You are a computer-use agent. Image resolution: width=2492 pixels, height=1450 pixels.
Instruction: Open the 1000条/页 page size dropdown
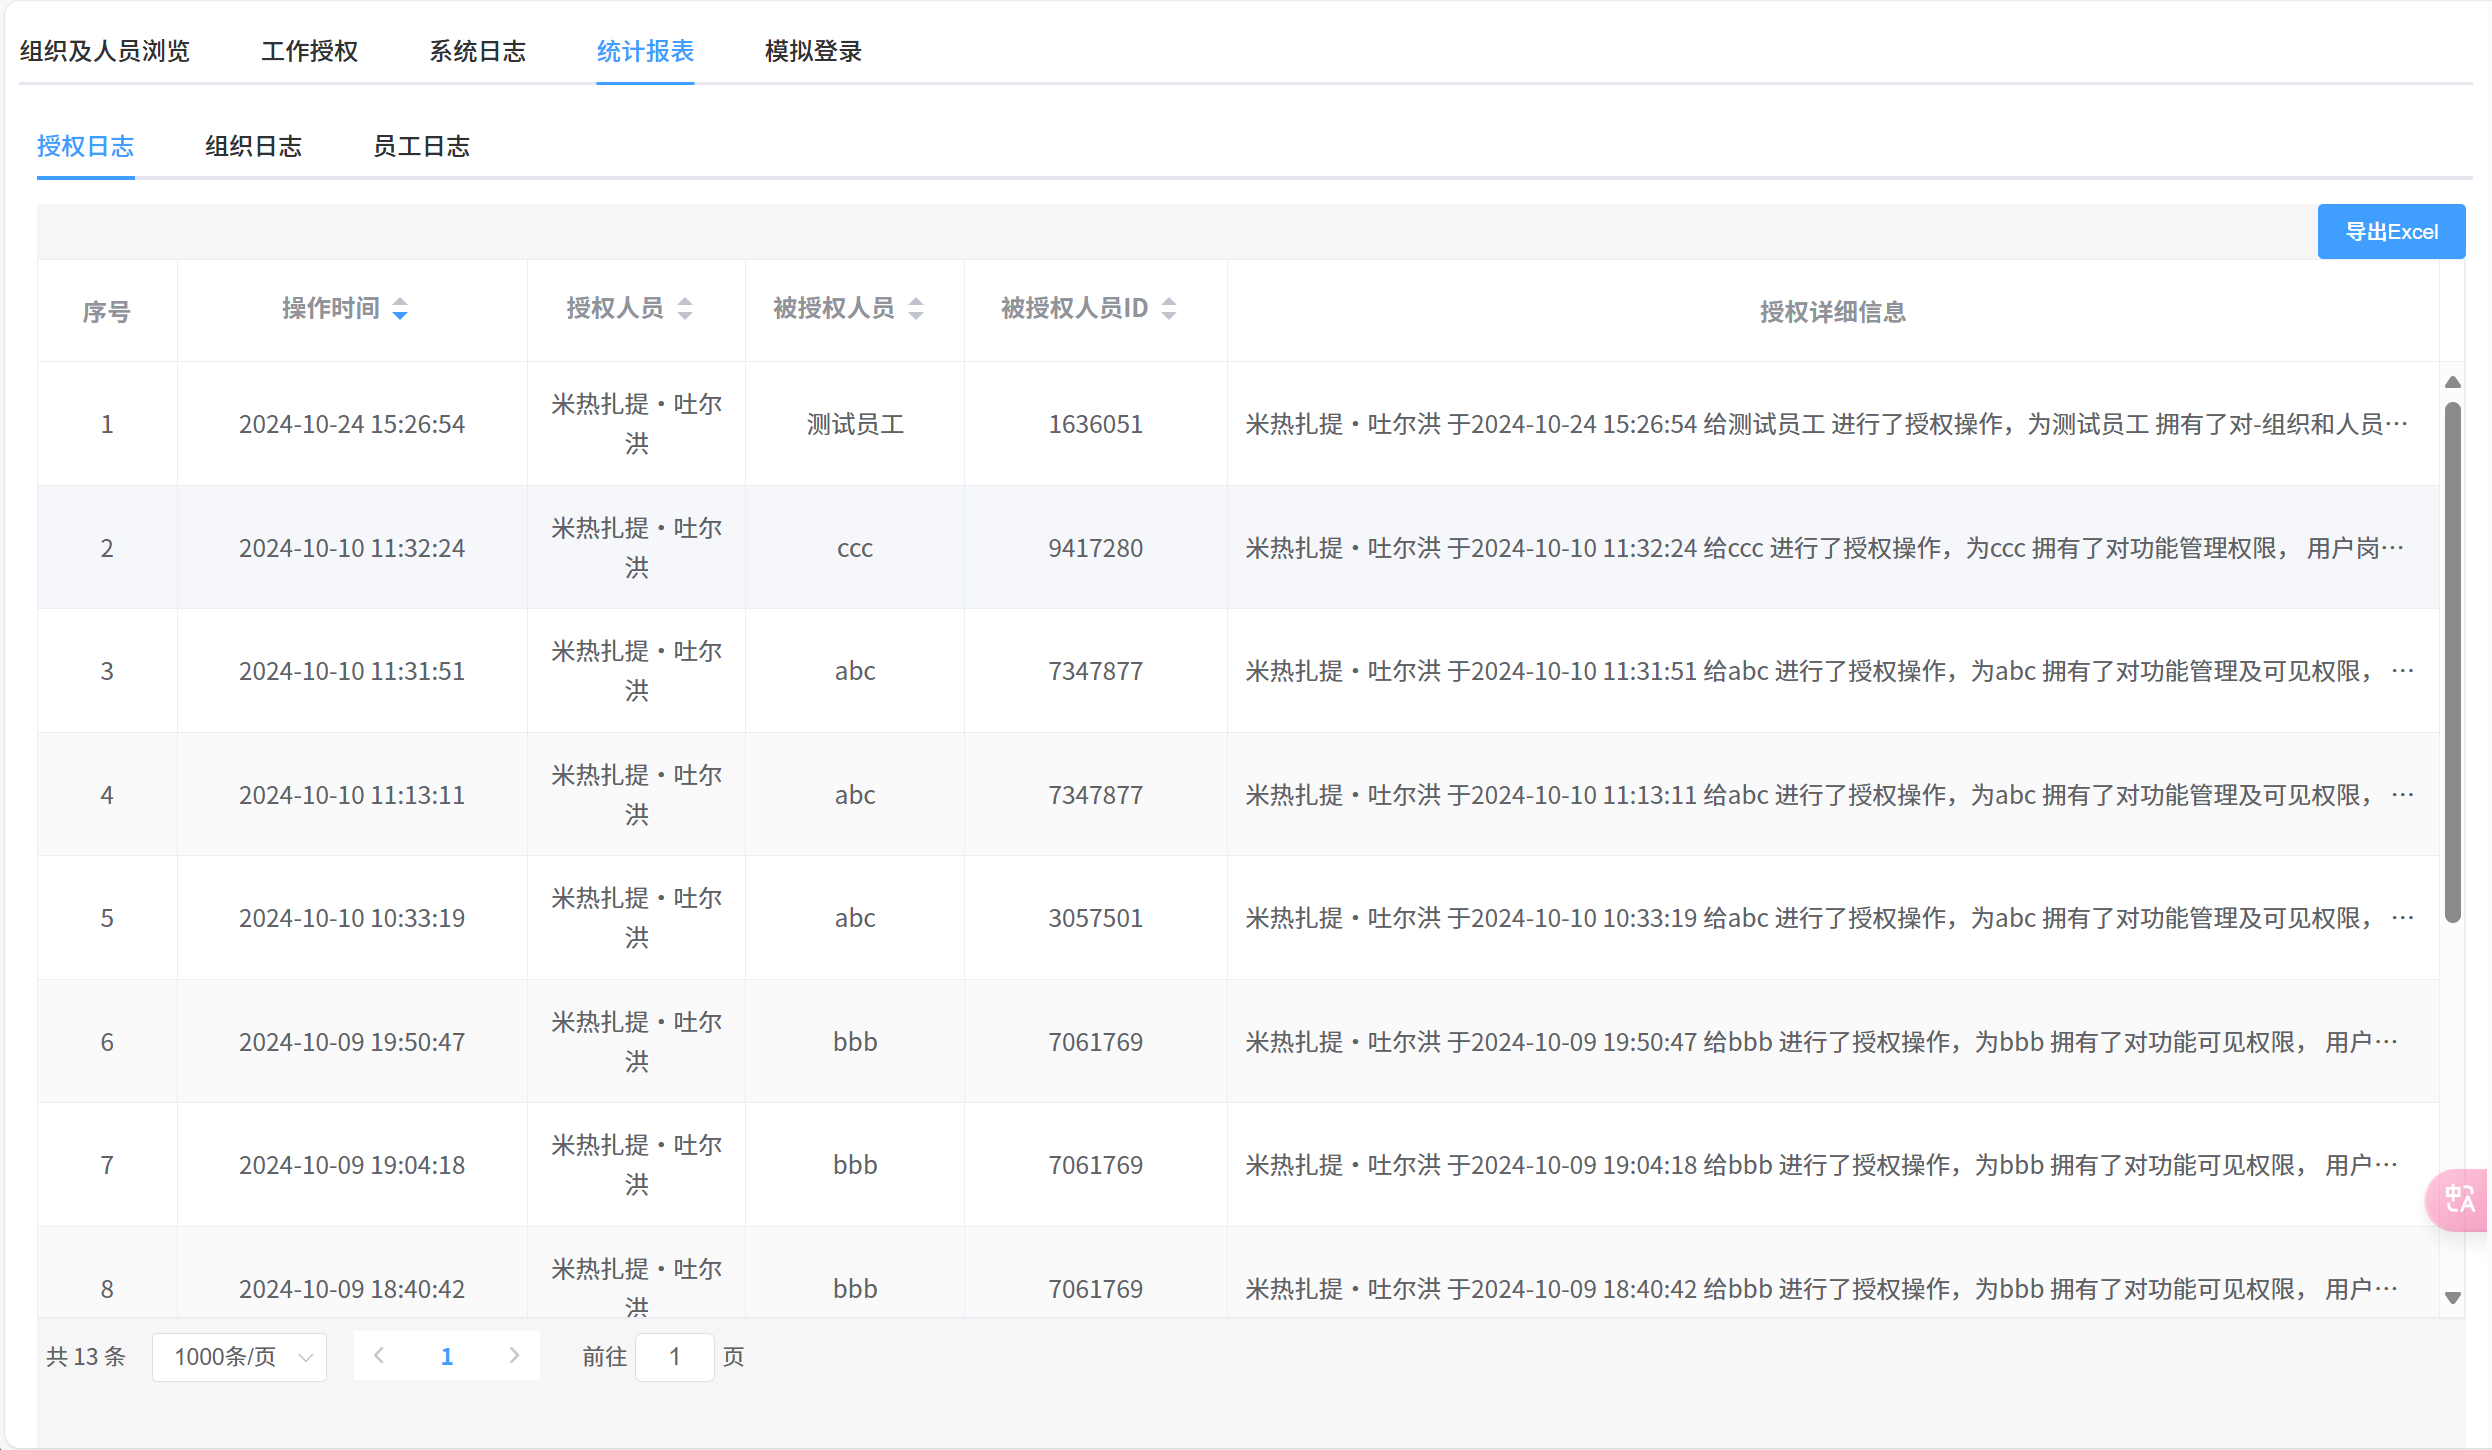point(240,1357)
